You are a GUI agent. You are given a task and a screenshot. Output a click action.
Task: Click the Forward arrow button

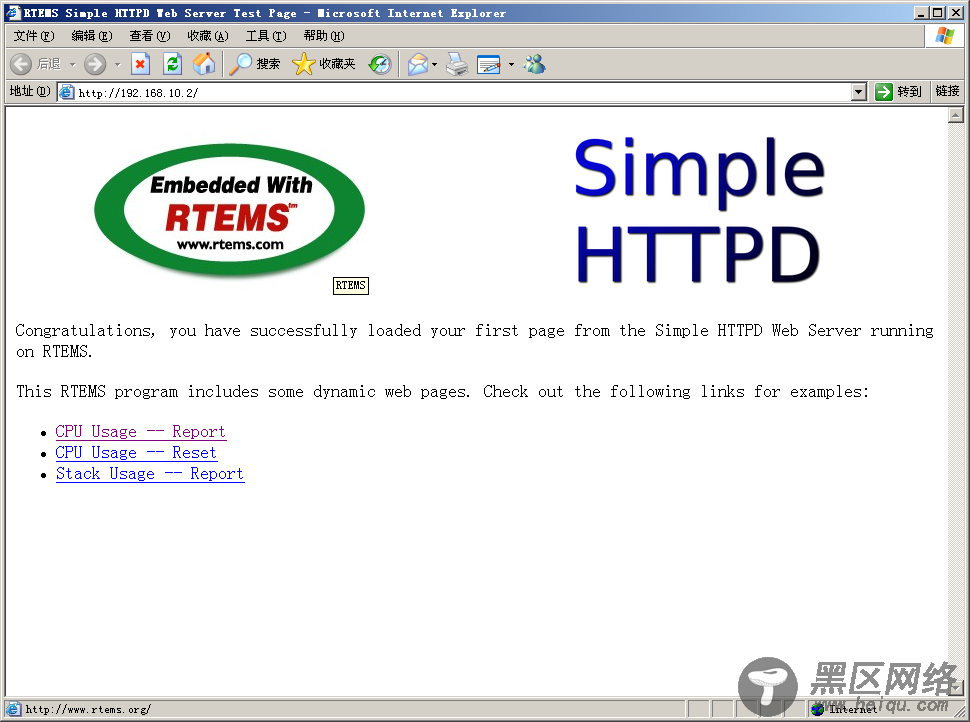pos(95,64)
